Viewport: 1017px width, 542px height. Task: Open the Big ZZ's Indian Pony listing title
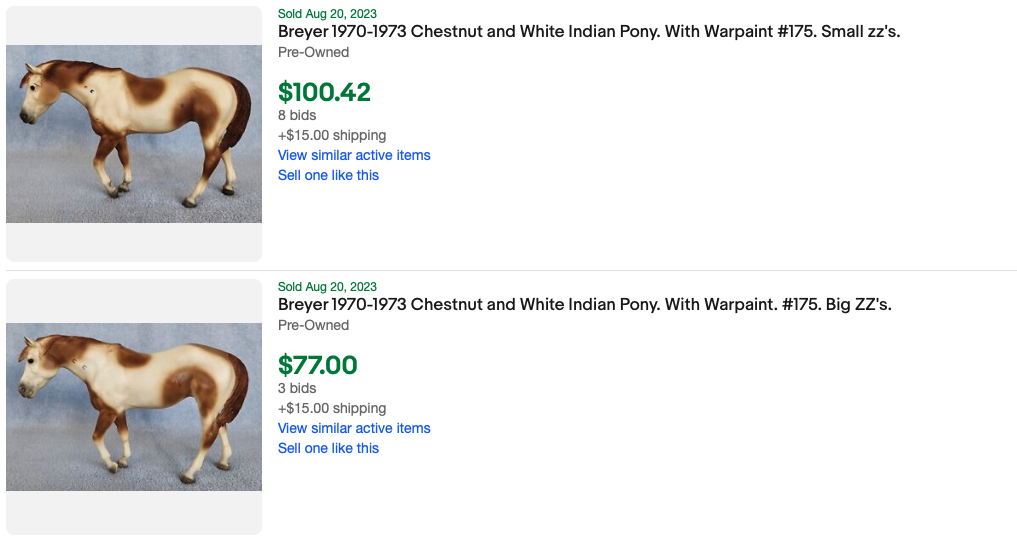tap(584, 305)
